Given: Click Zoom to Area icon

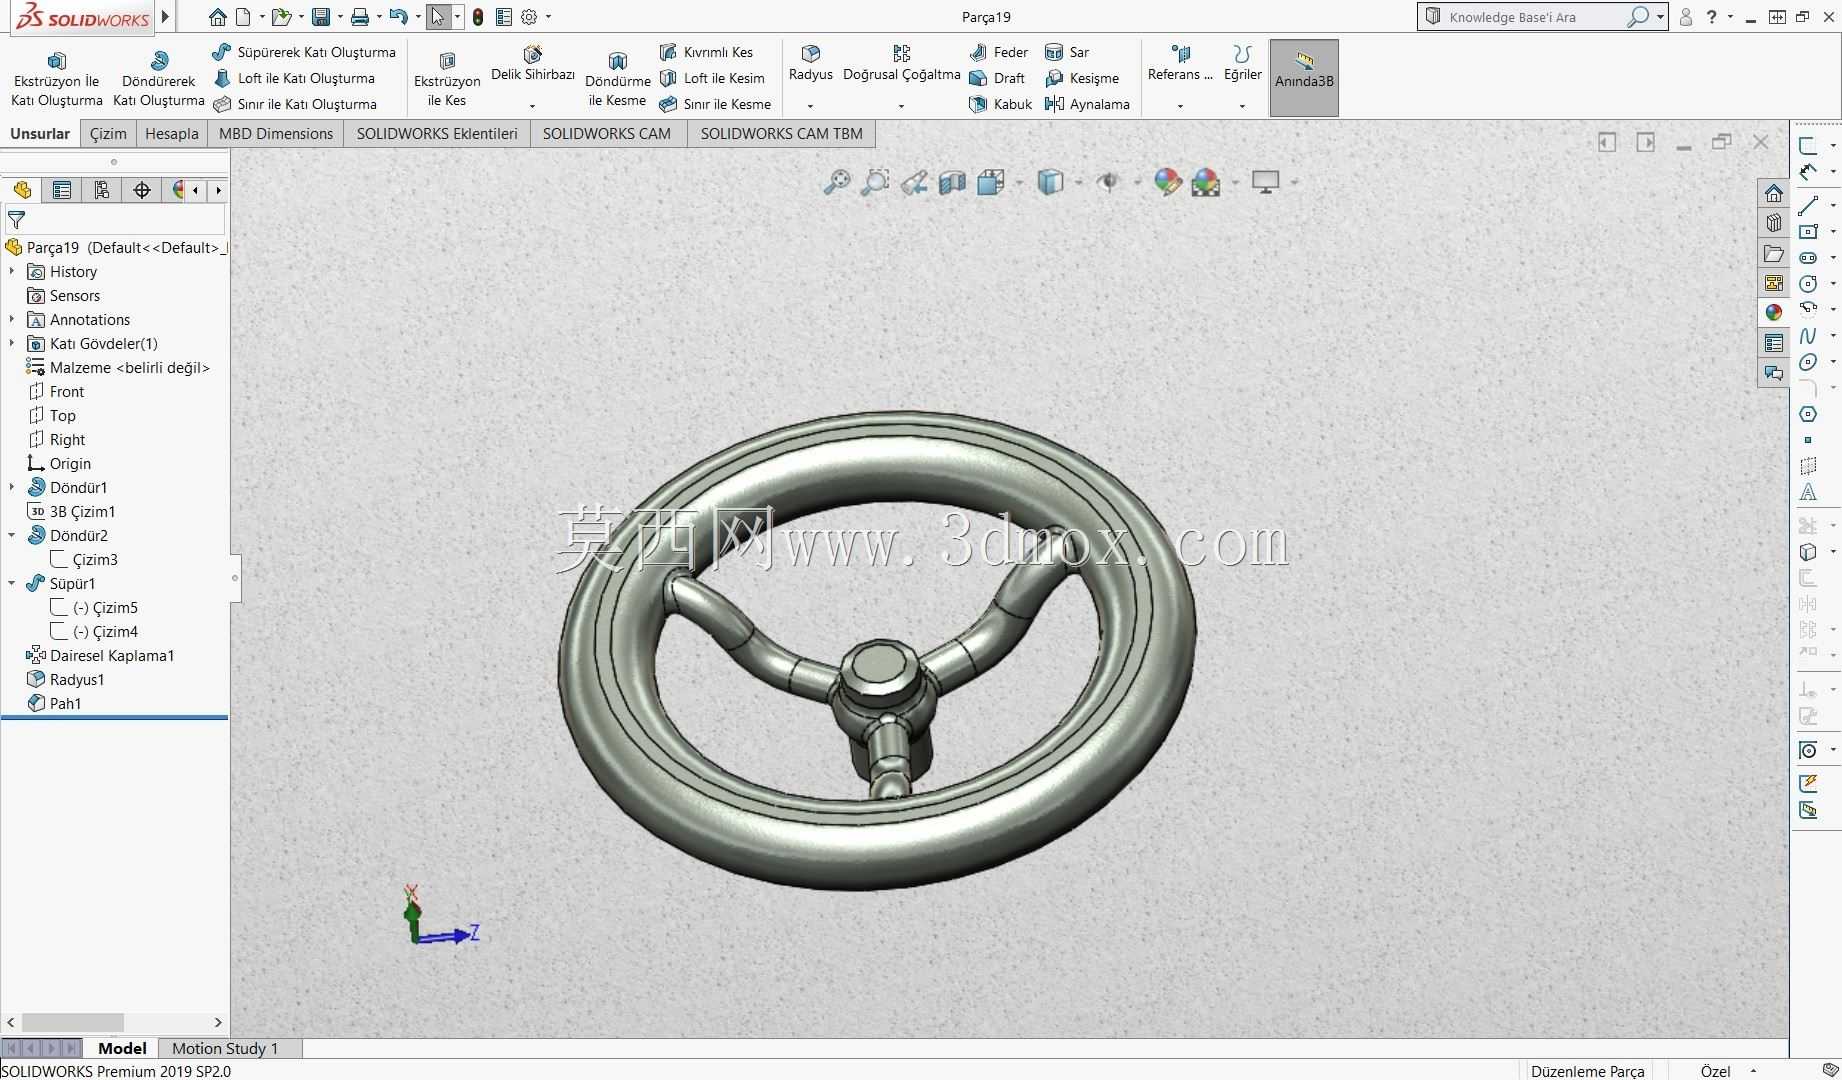Looking at the screenshot, I should point(875,182).
